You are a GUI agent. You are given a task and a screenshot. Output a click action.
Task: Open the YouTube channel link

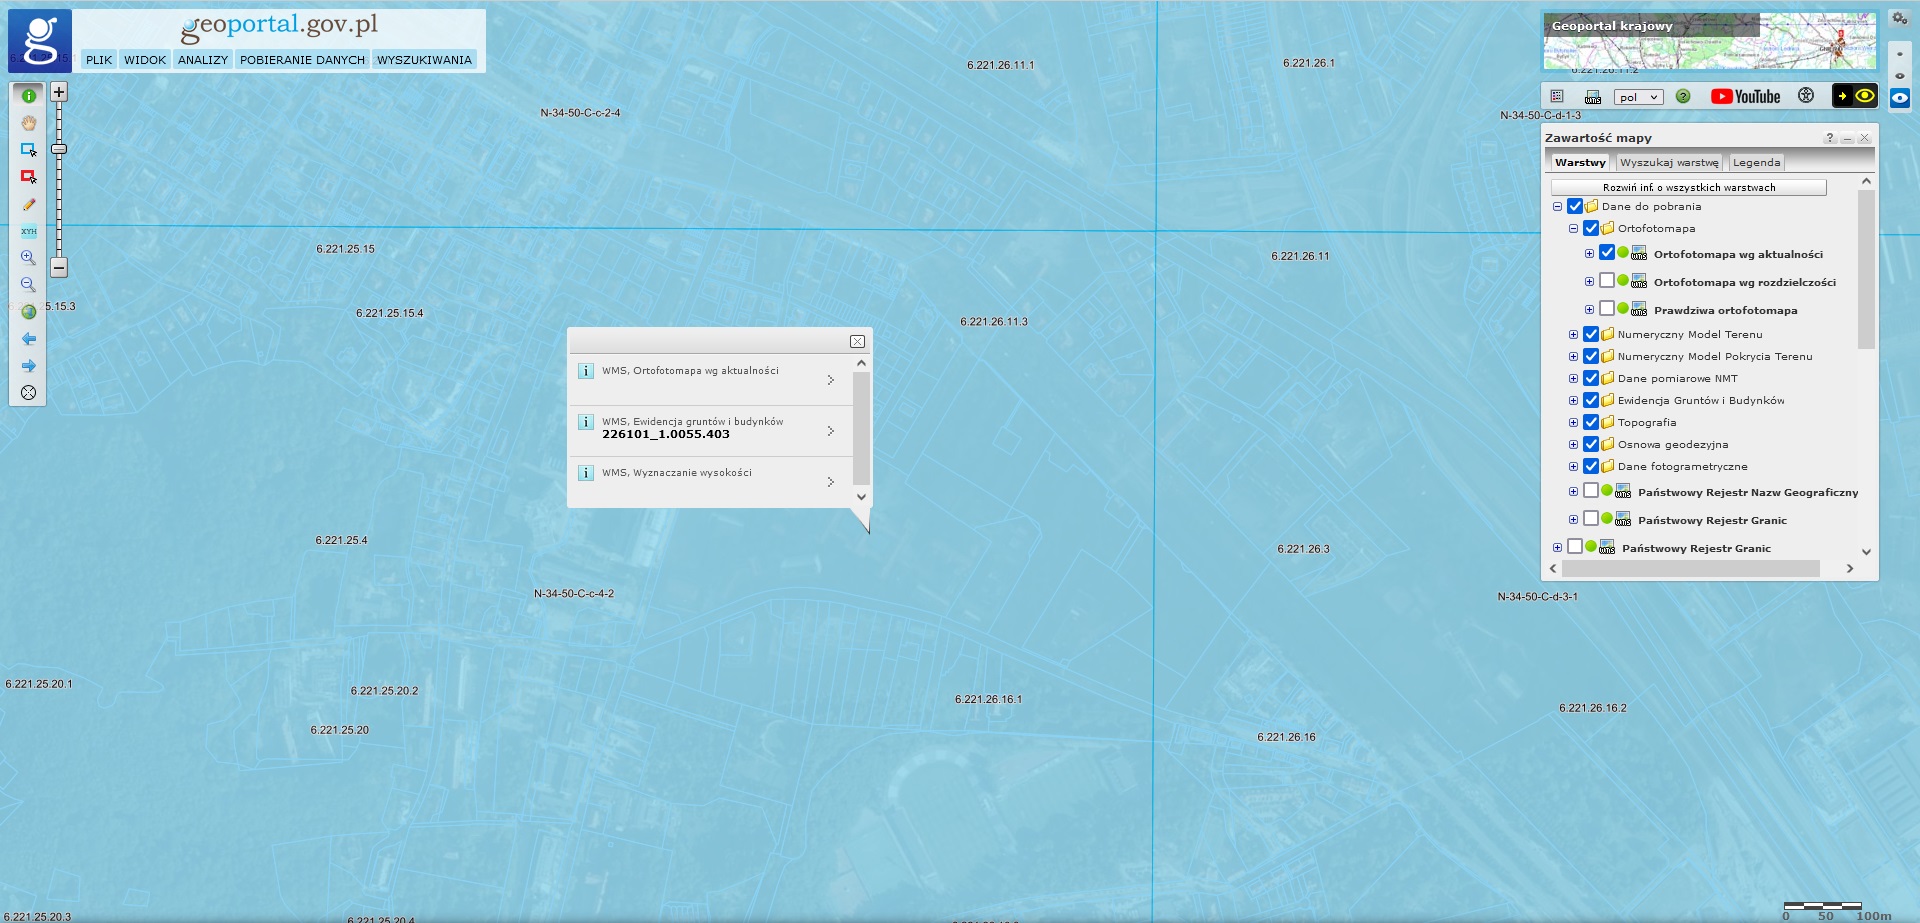tap(1746, 97)
